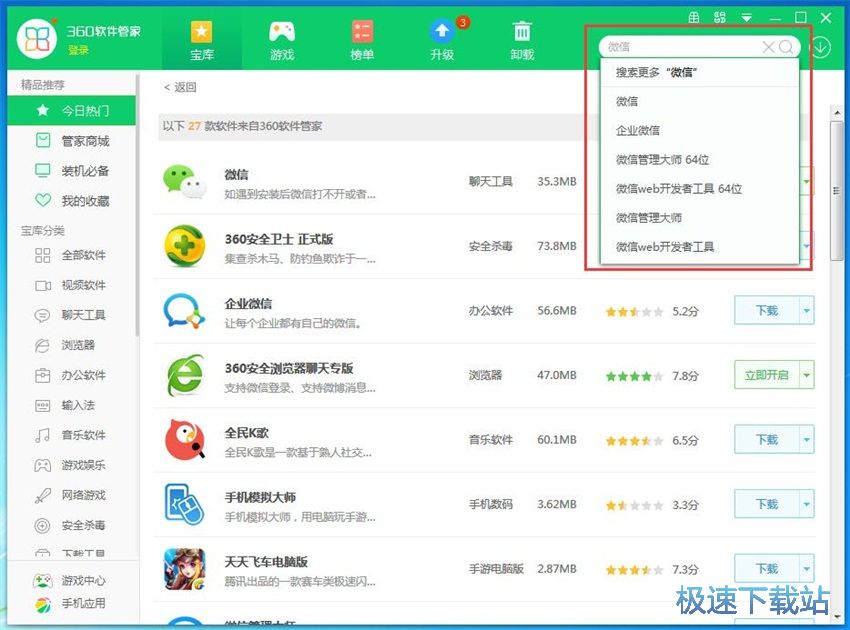Open 管家商城 in sidebar
850x630 pixels.
click(72, 141)
